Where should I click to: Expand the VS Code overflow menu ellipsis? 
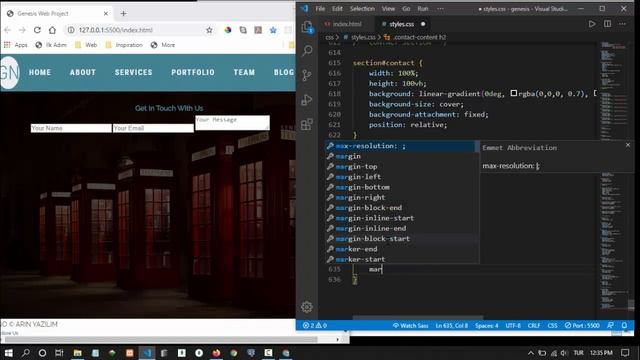click(440, 9)
